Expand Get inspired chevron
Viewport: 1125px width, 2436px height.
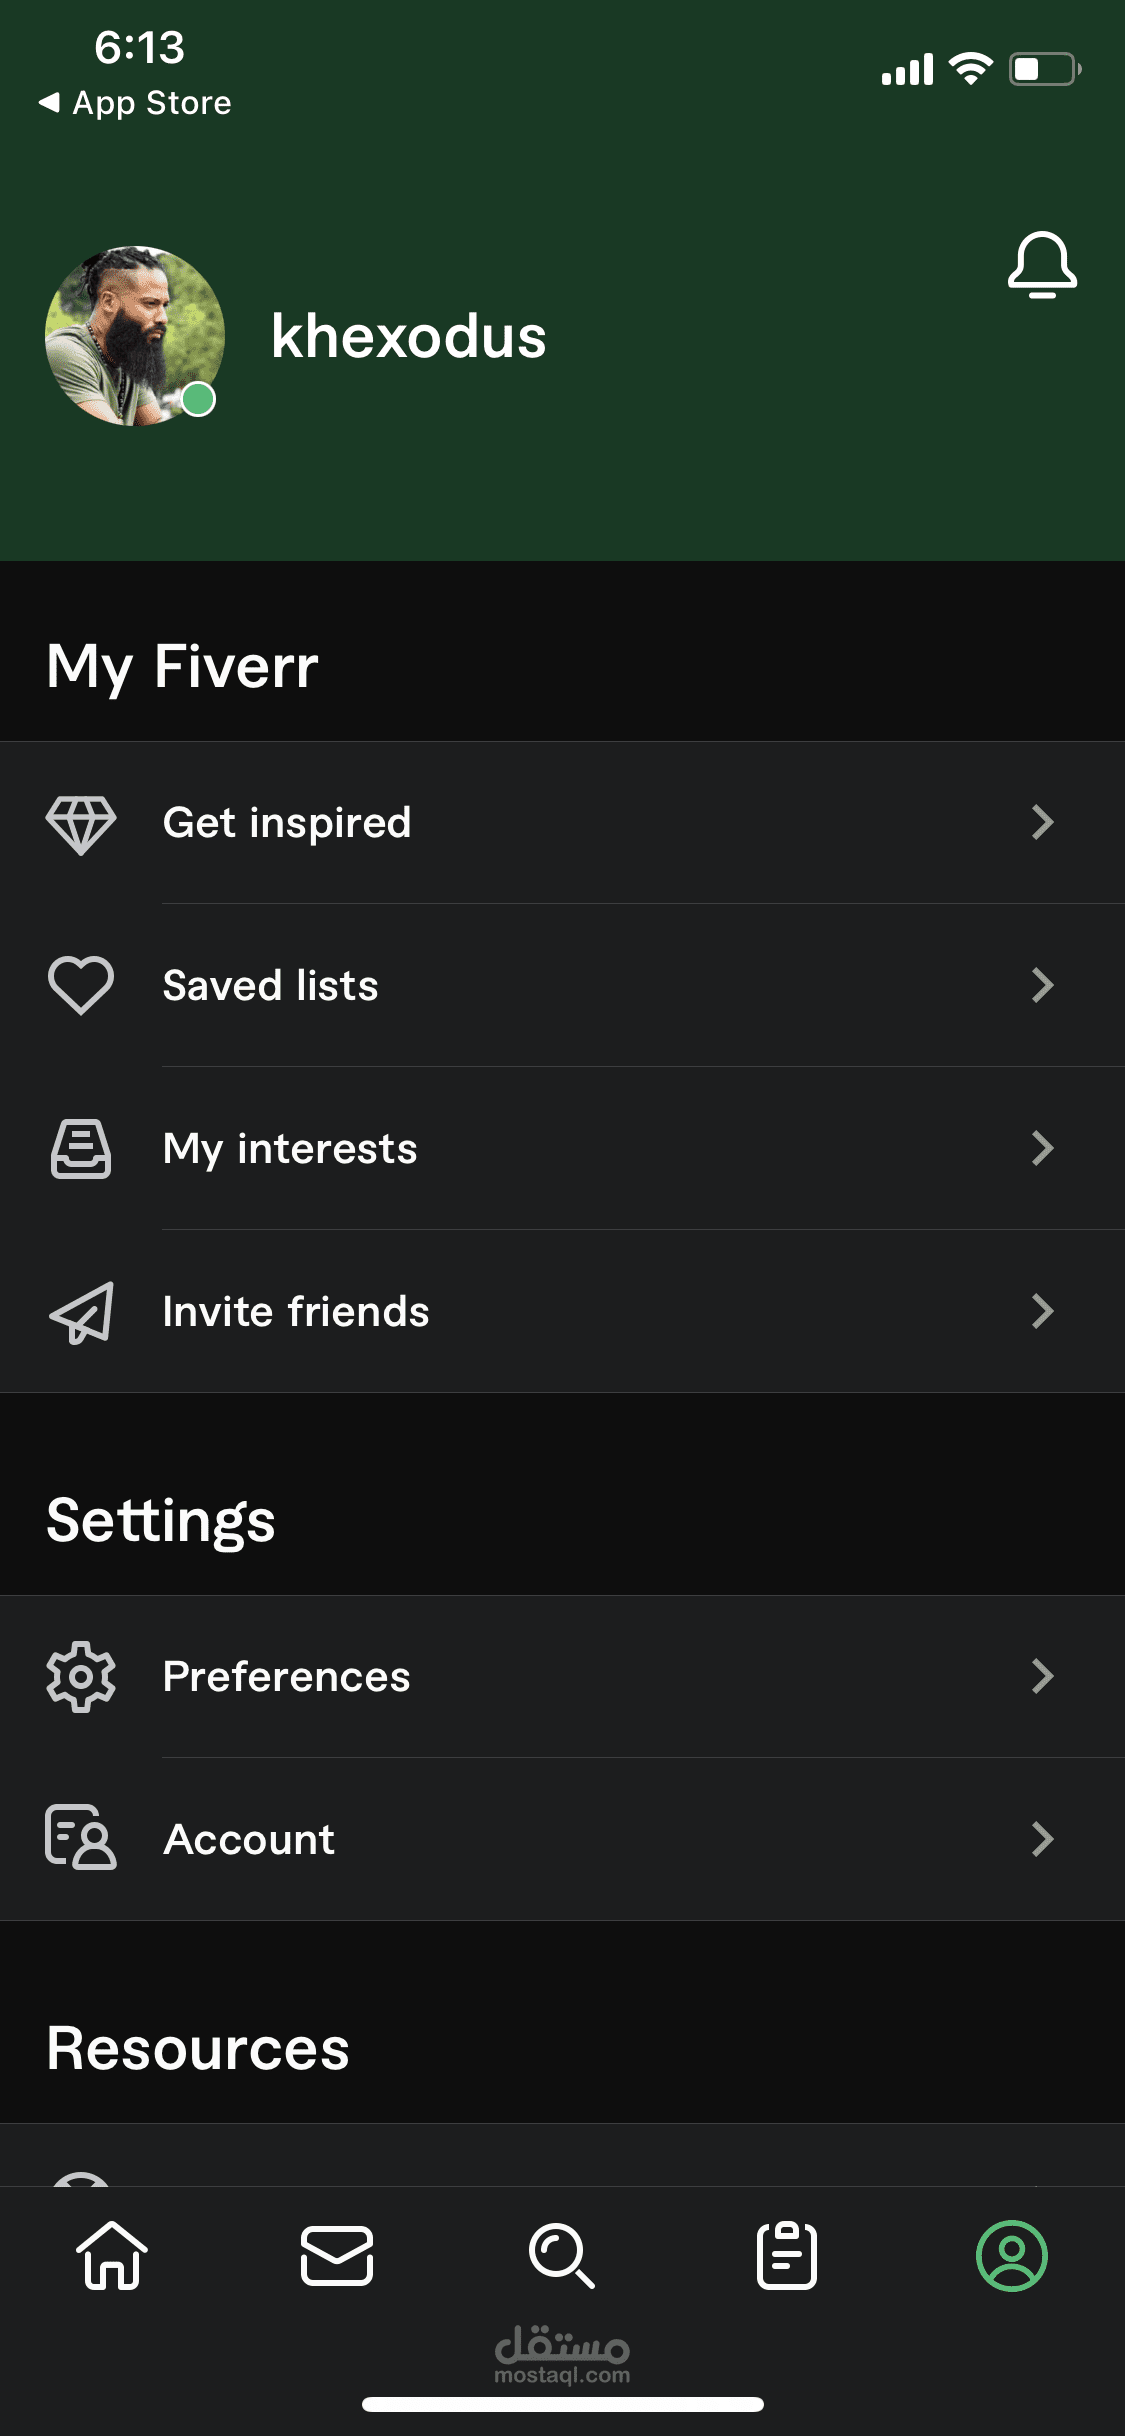(1043, 822)
